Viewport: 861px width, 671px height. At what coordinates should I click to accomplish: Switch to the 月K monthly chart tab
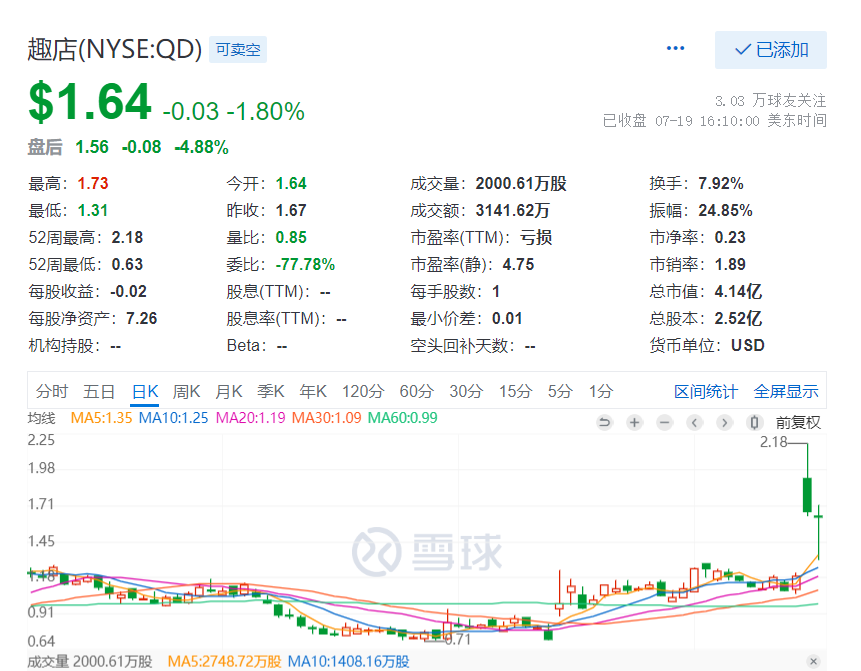(x=229, y=391)
